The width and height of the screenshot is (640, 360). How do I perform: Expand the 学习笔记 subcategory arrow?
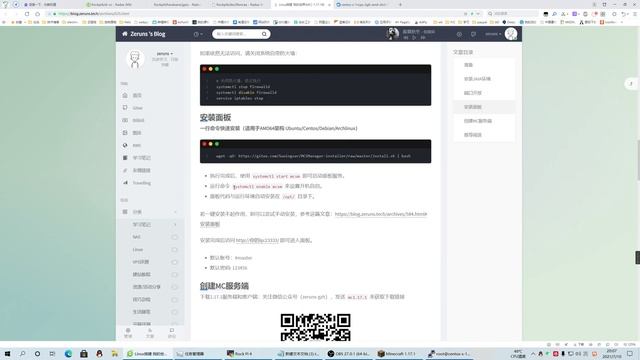175,224
